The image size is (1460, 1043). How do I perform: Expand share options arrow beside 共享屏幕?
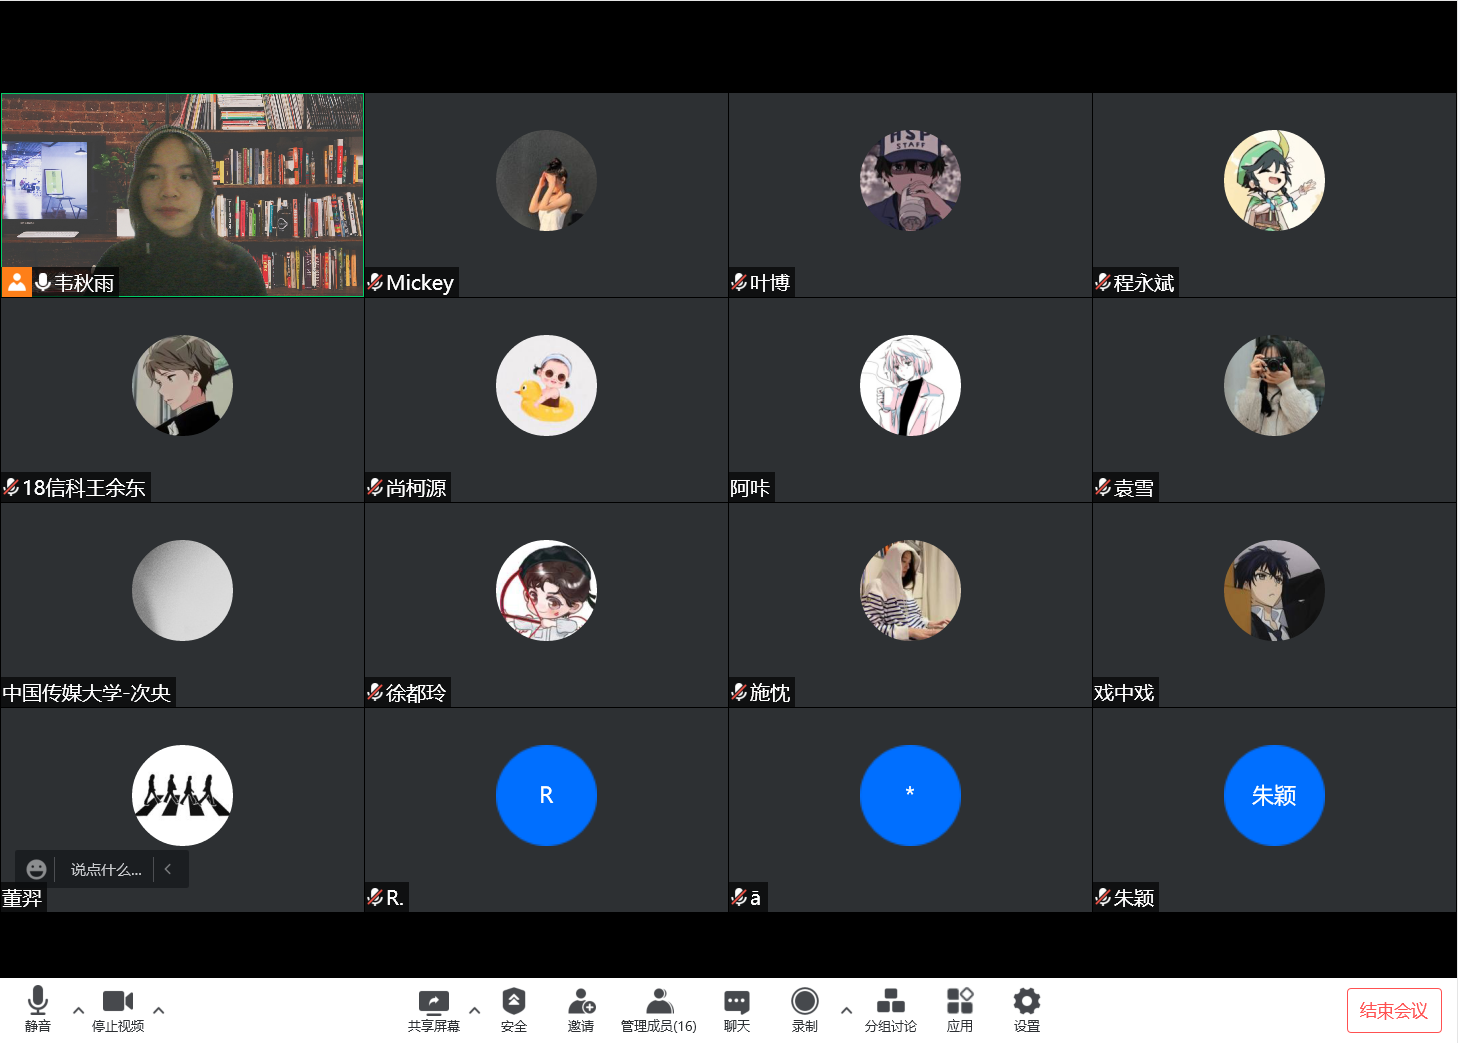(x=475, y=1010)
